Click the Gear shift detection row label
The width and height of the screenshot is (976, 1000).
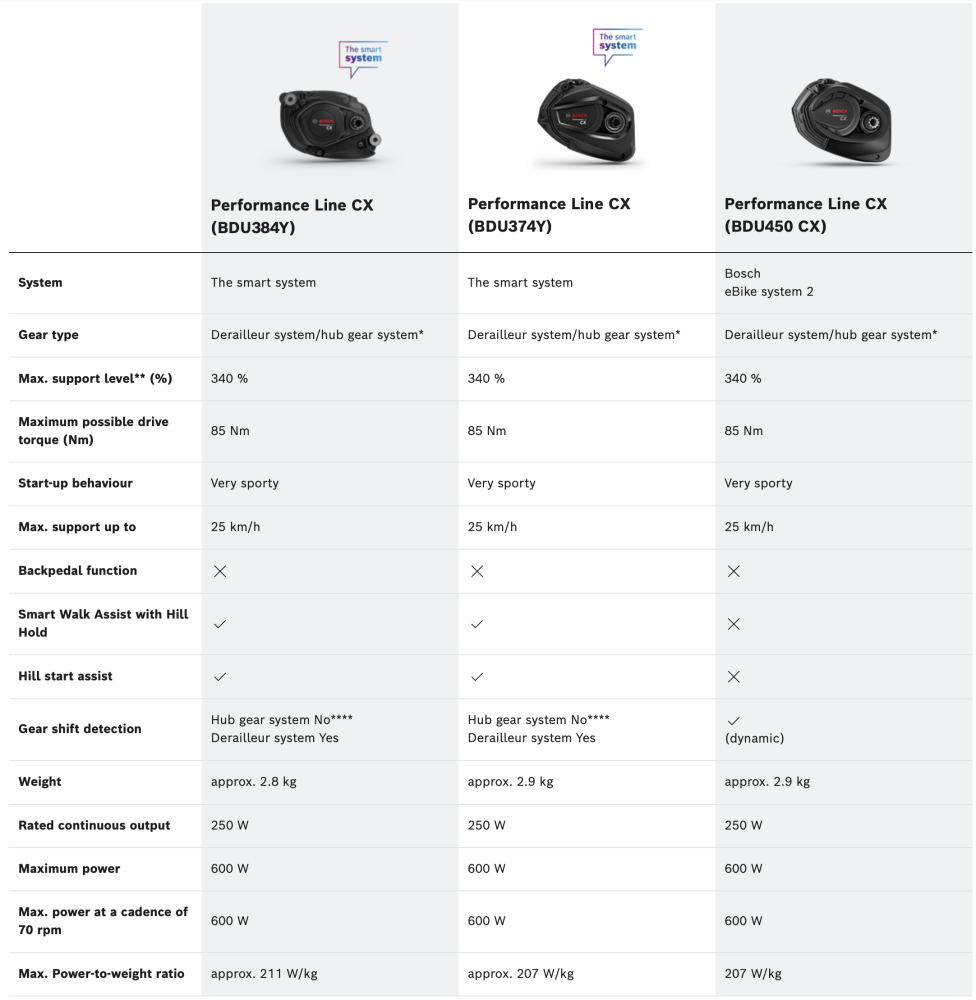click(x=80, y=729)
